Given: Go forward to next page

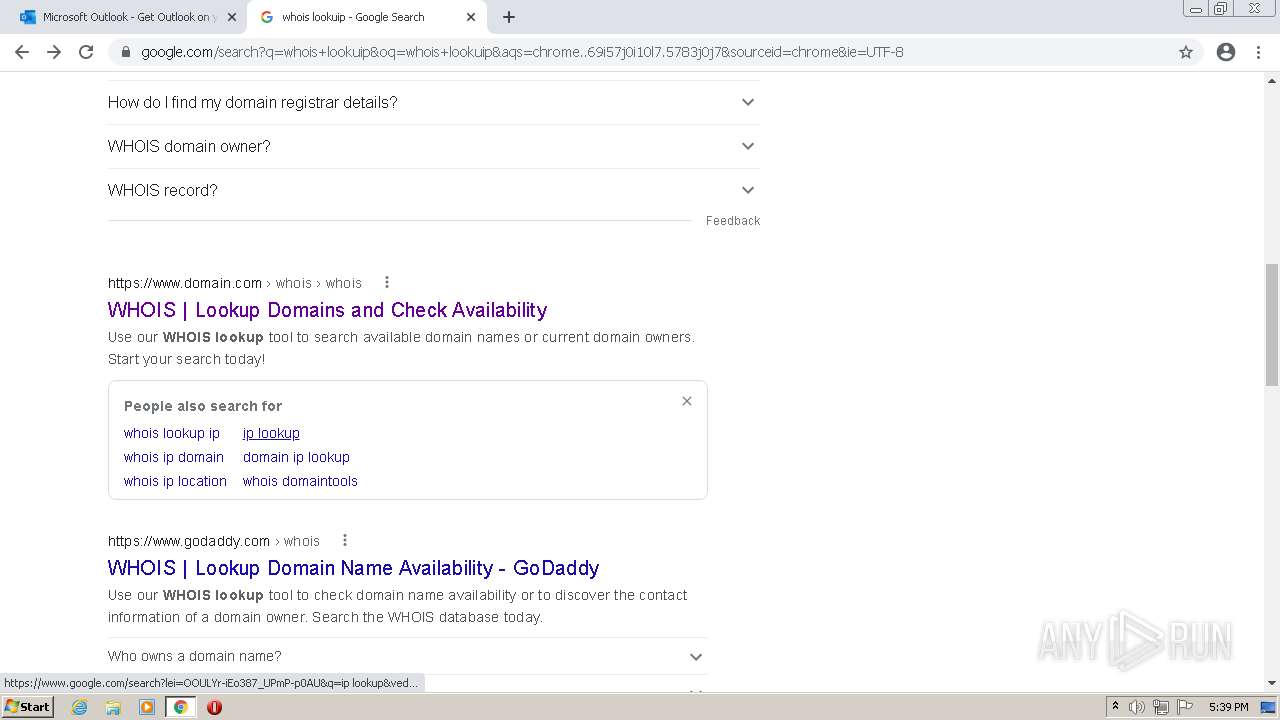Looking at the screenshot, I should point(54,52).
